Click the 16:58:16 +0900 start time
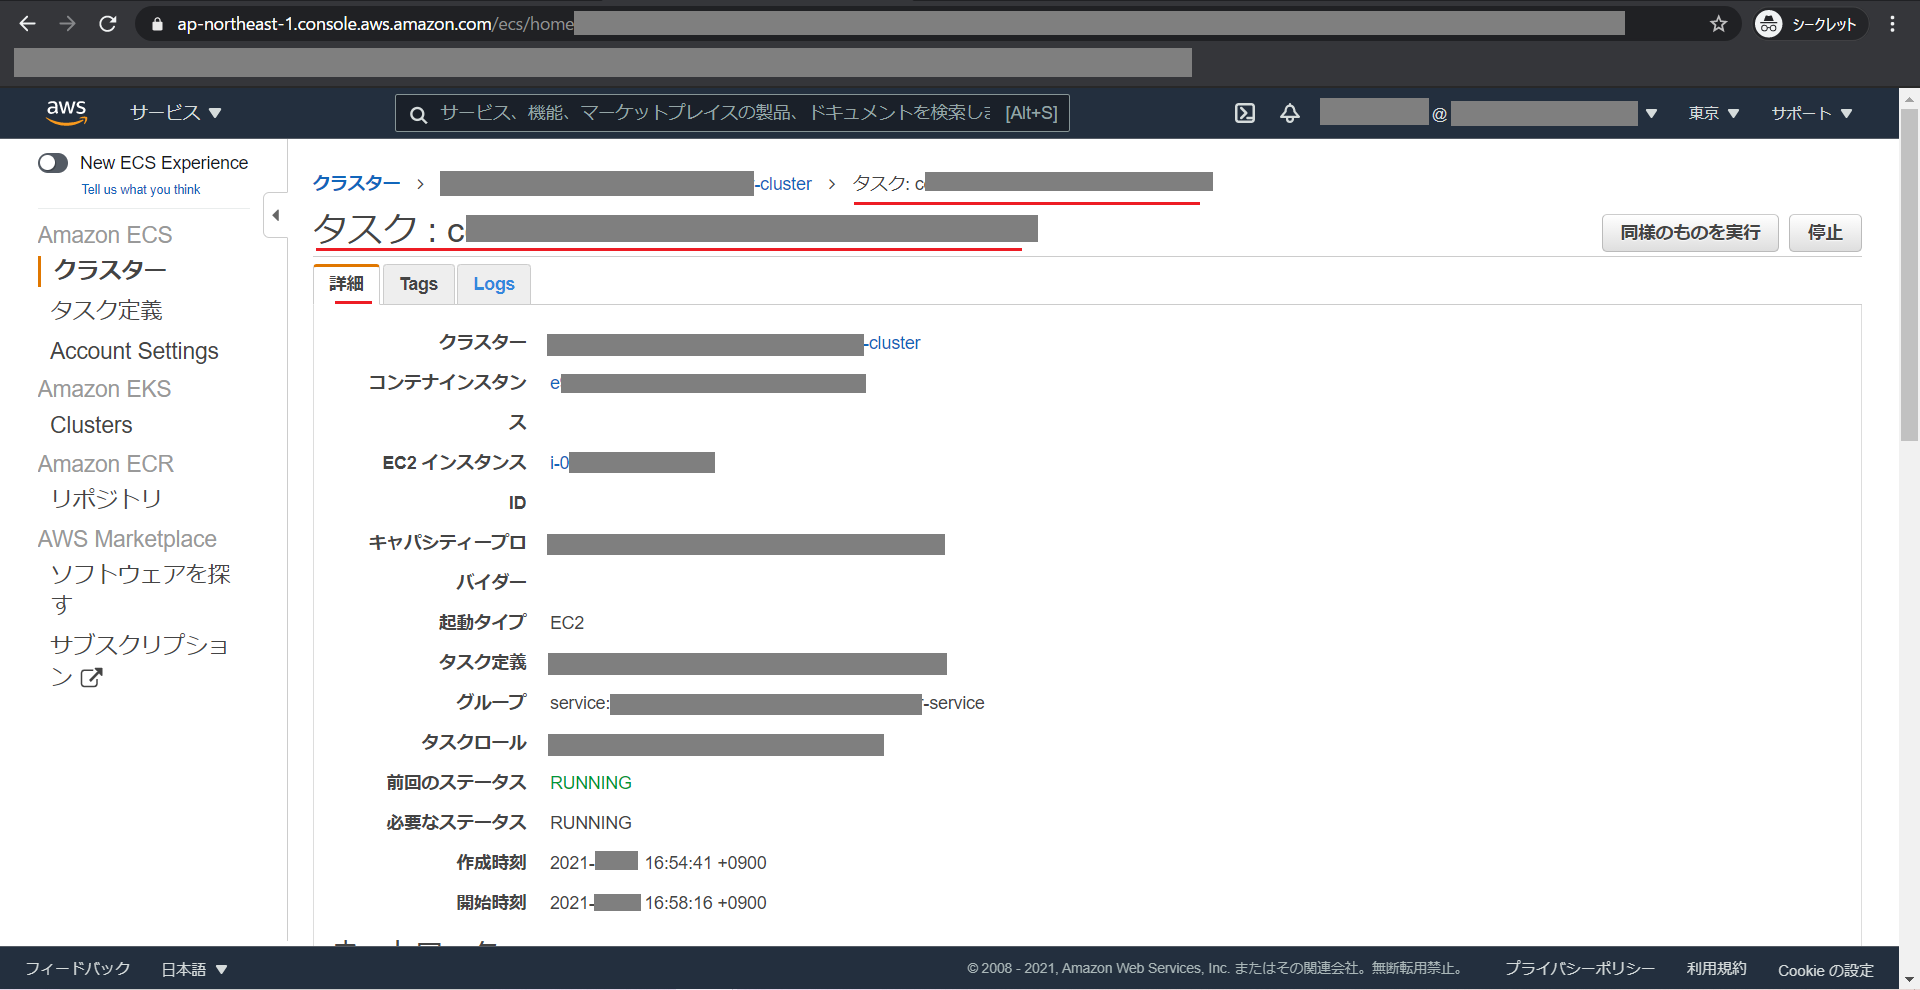This screenshot has width=1920, height=990. click(706, 903)
